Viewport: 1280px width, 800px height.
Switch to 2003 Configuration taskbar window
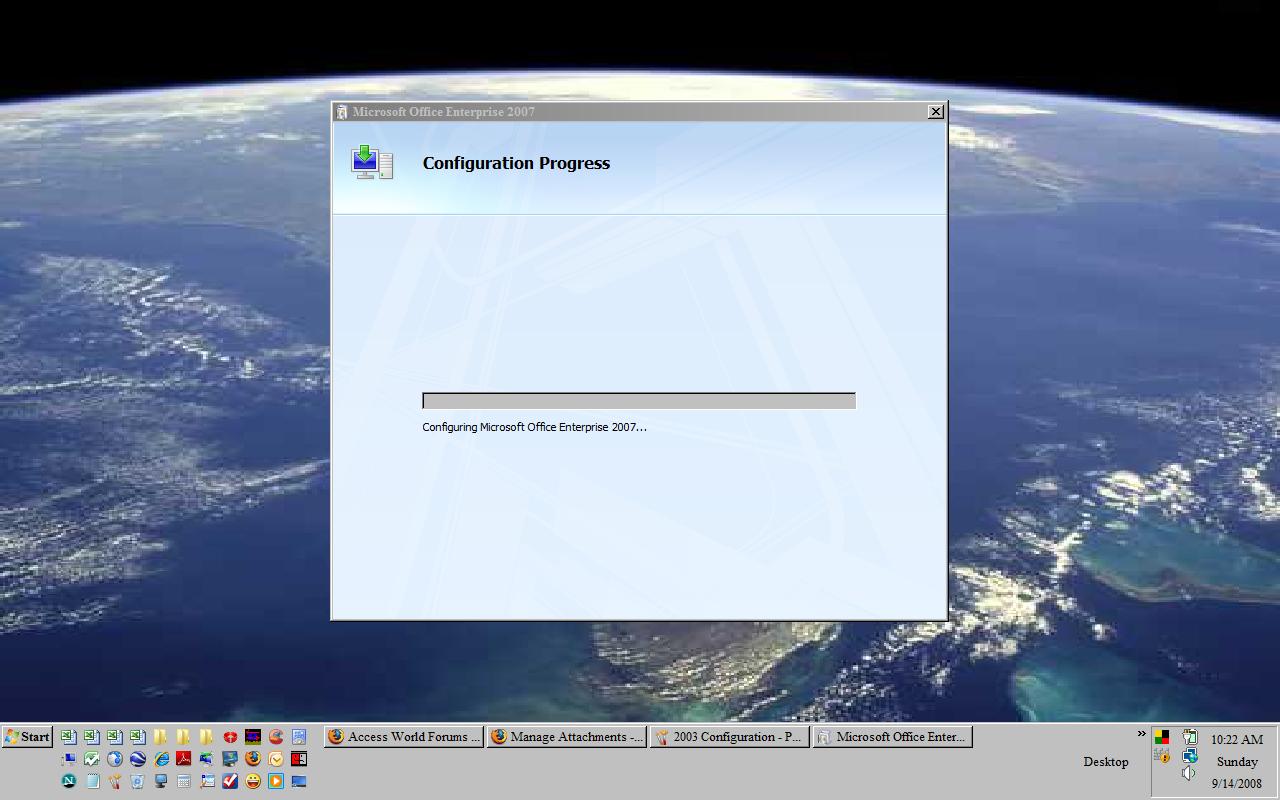(728, 737)
